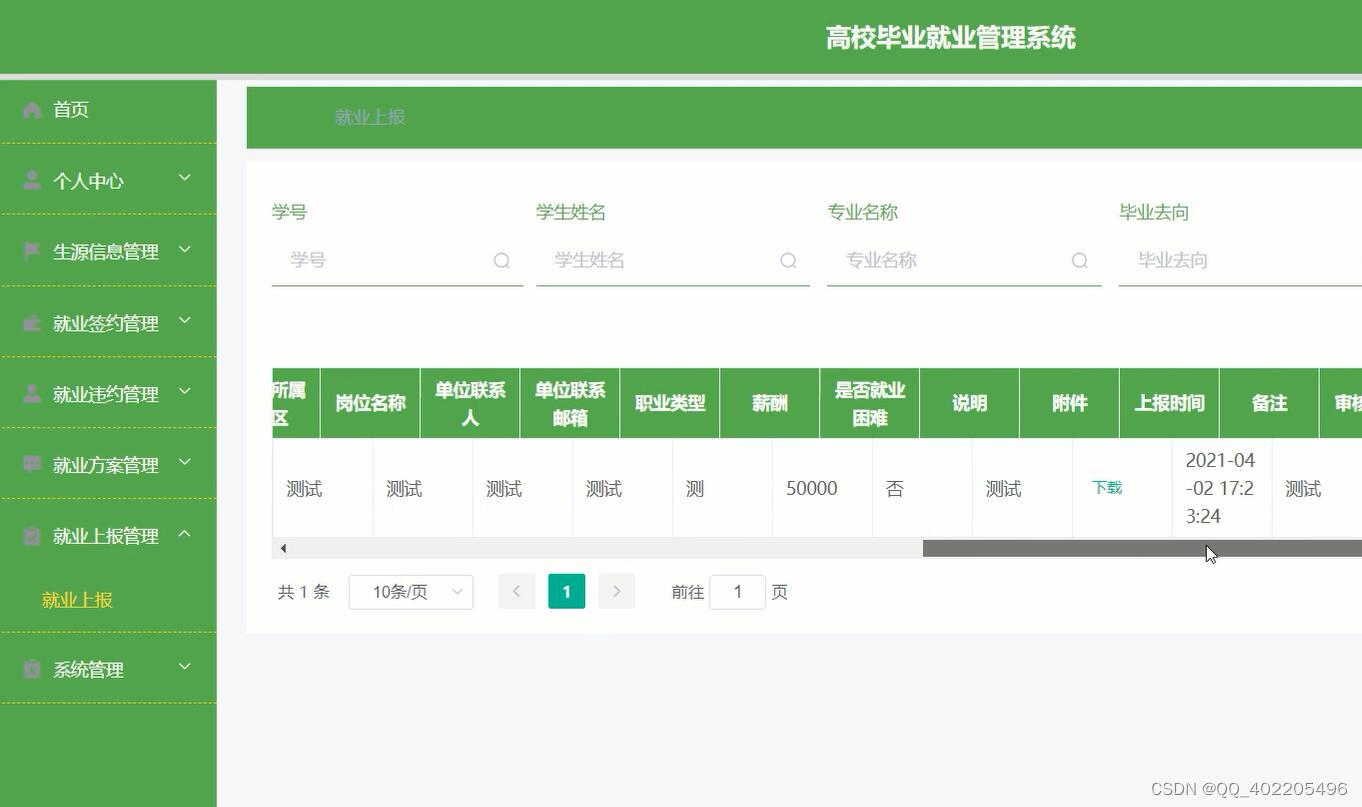Click the icon next to 就业签约管理
1362x807 pixels.
click(x=29, y=320)
